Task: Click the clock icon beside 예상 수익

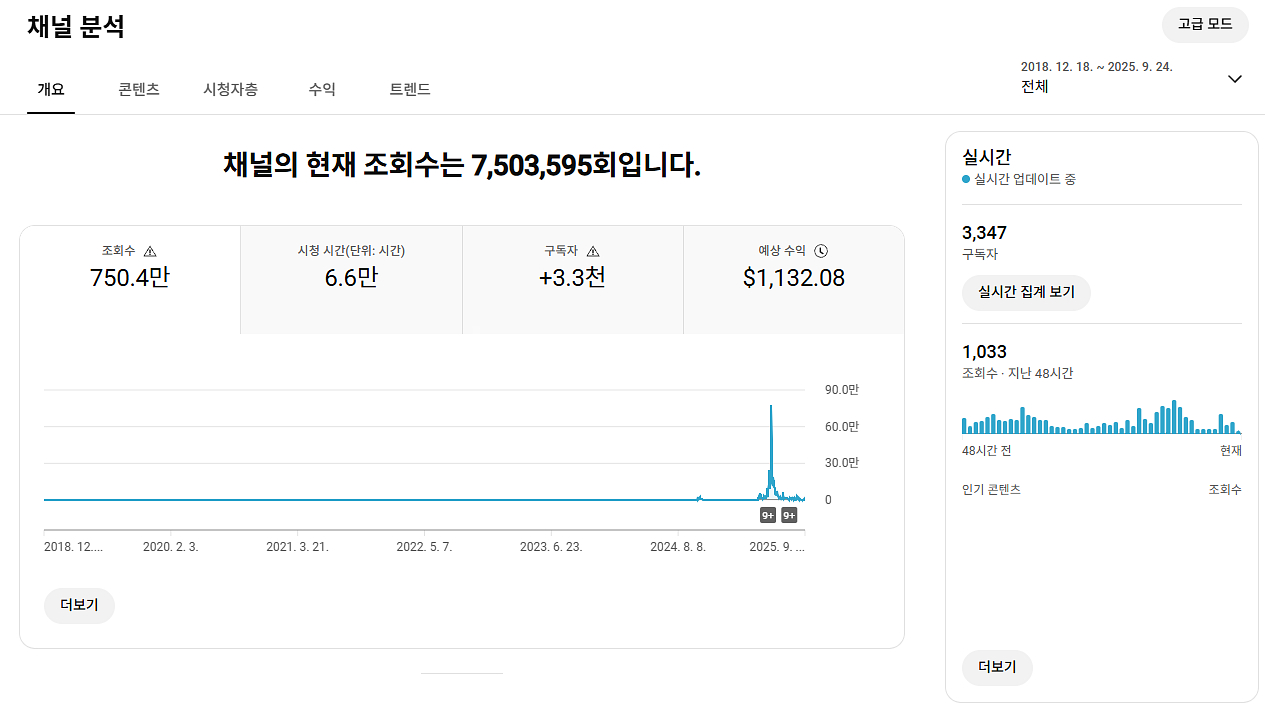Action: pyautogui.click(x=821, y=252)
